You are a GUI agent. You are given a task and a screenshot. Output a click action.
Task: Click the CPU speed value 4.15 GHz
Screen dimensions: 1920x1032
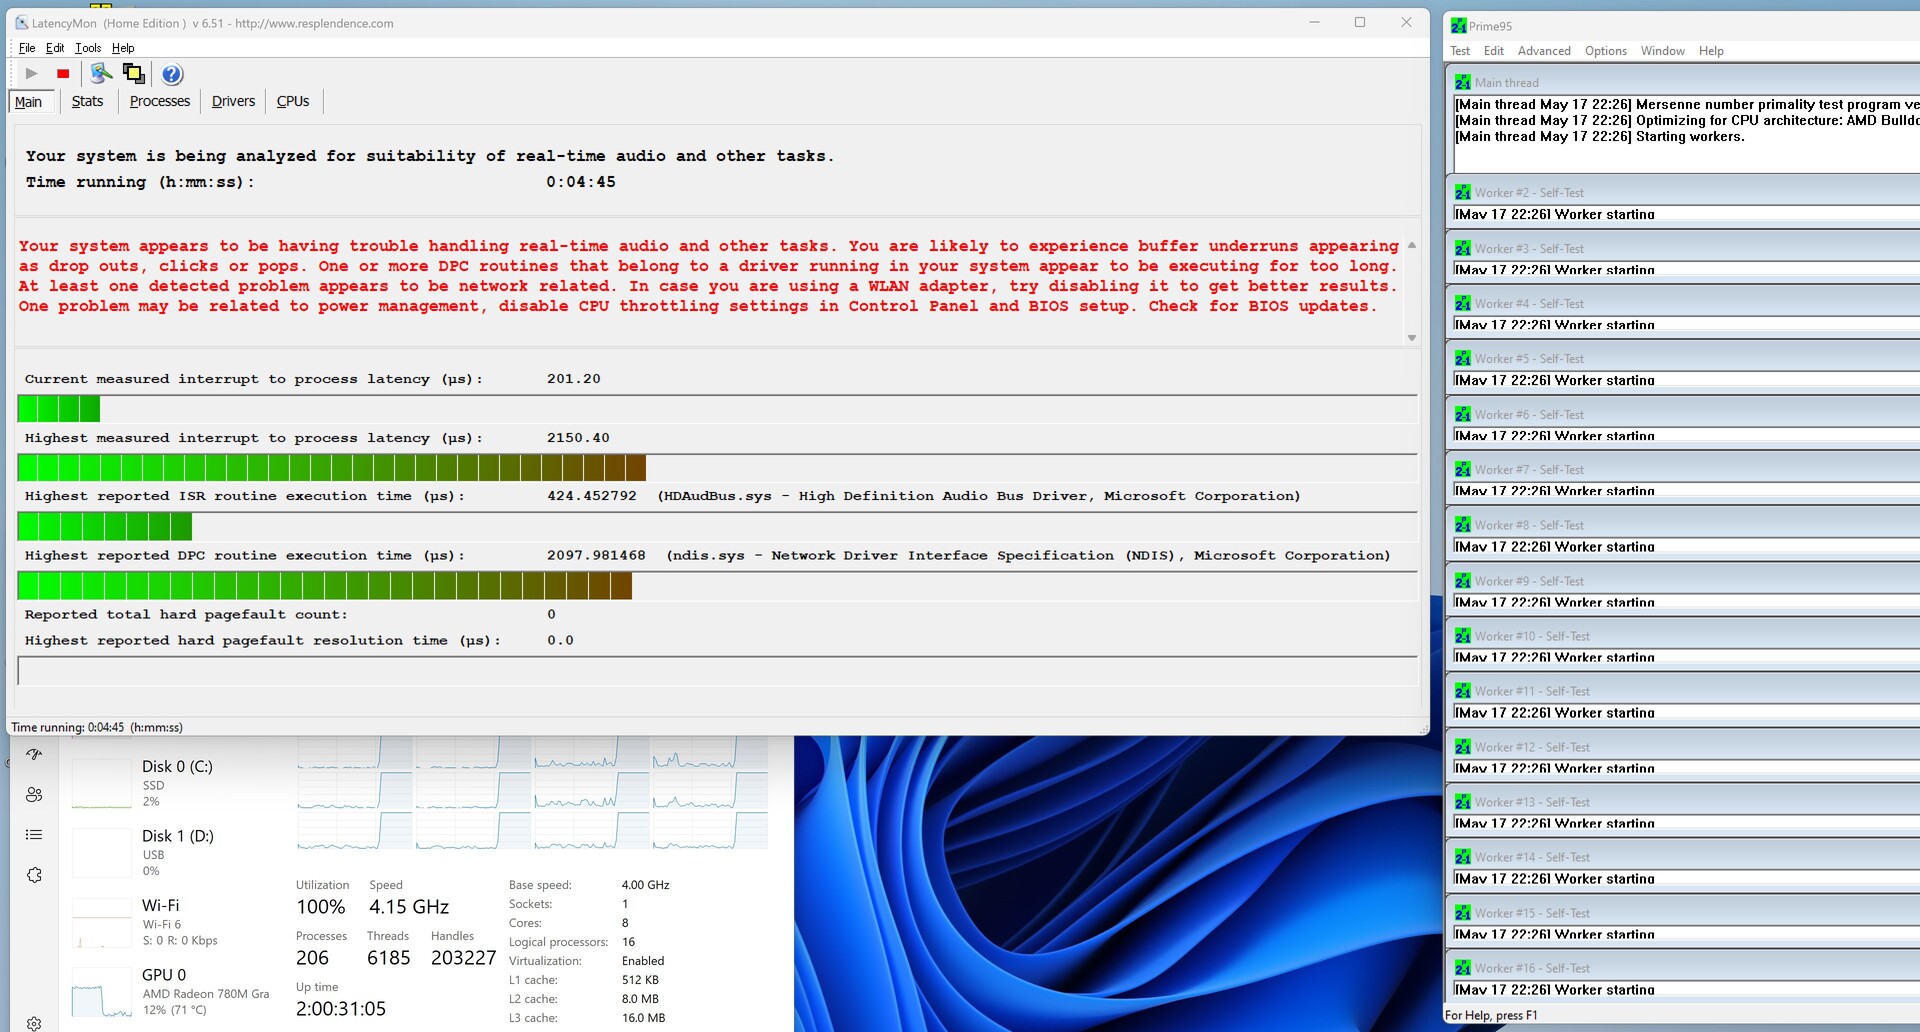[409, 907]
